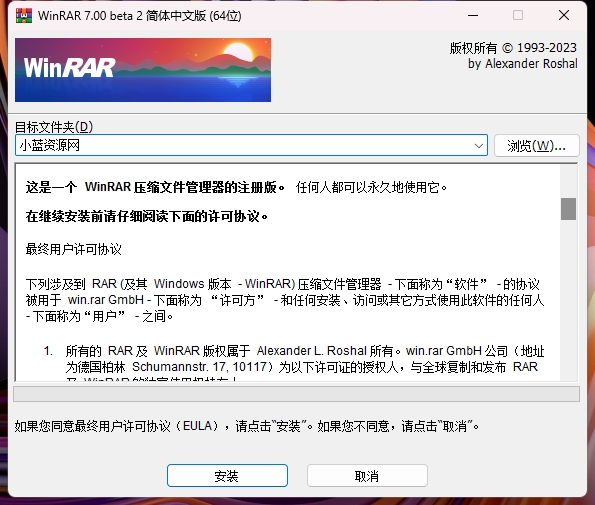Click the '版权所有 © 1993-2023' copyright text
Viewport: 595px width, 505px height.
click(513, 48)
